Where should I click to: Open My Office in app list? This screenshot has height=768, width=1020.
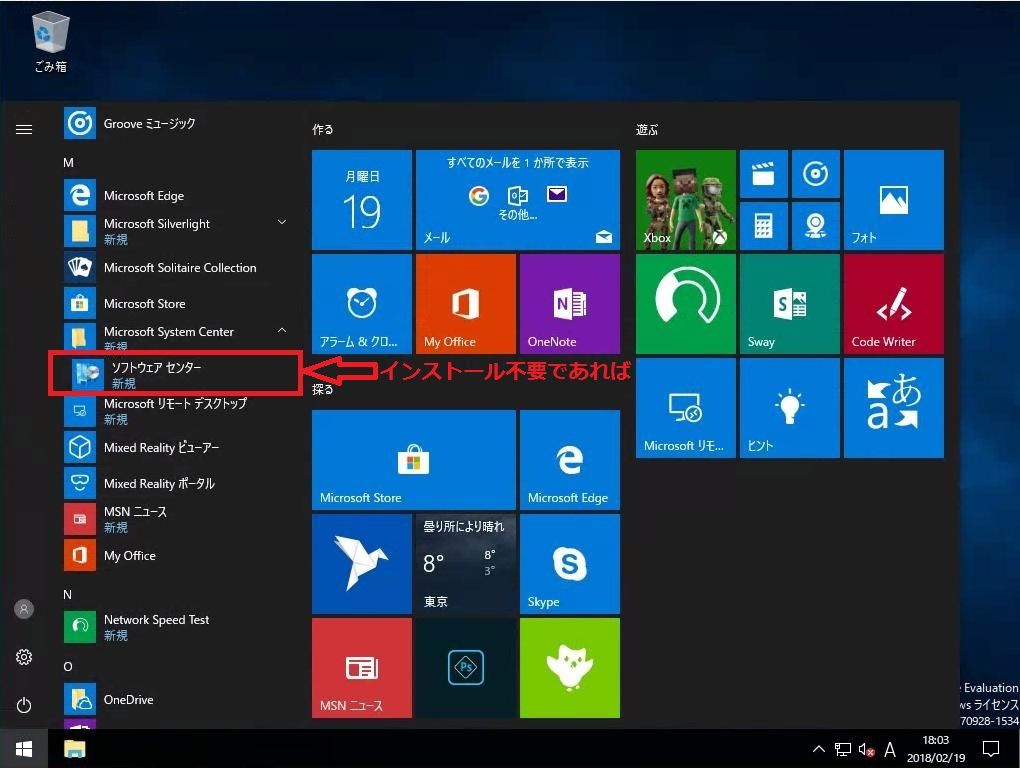click(x=176, y=555)
